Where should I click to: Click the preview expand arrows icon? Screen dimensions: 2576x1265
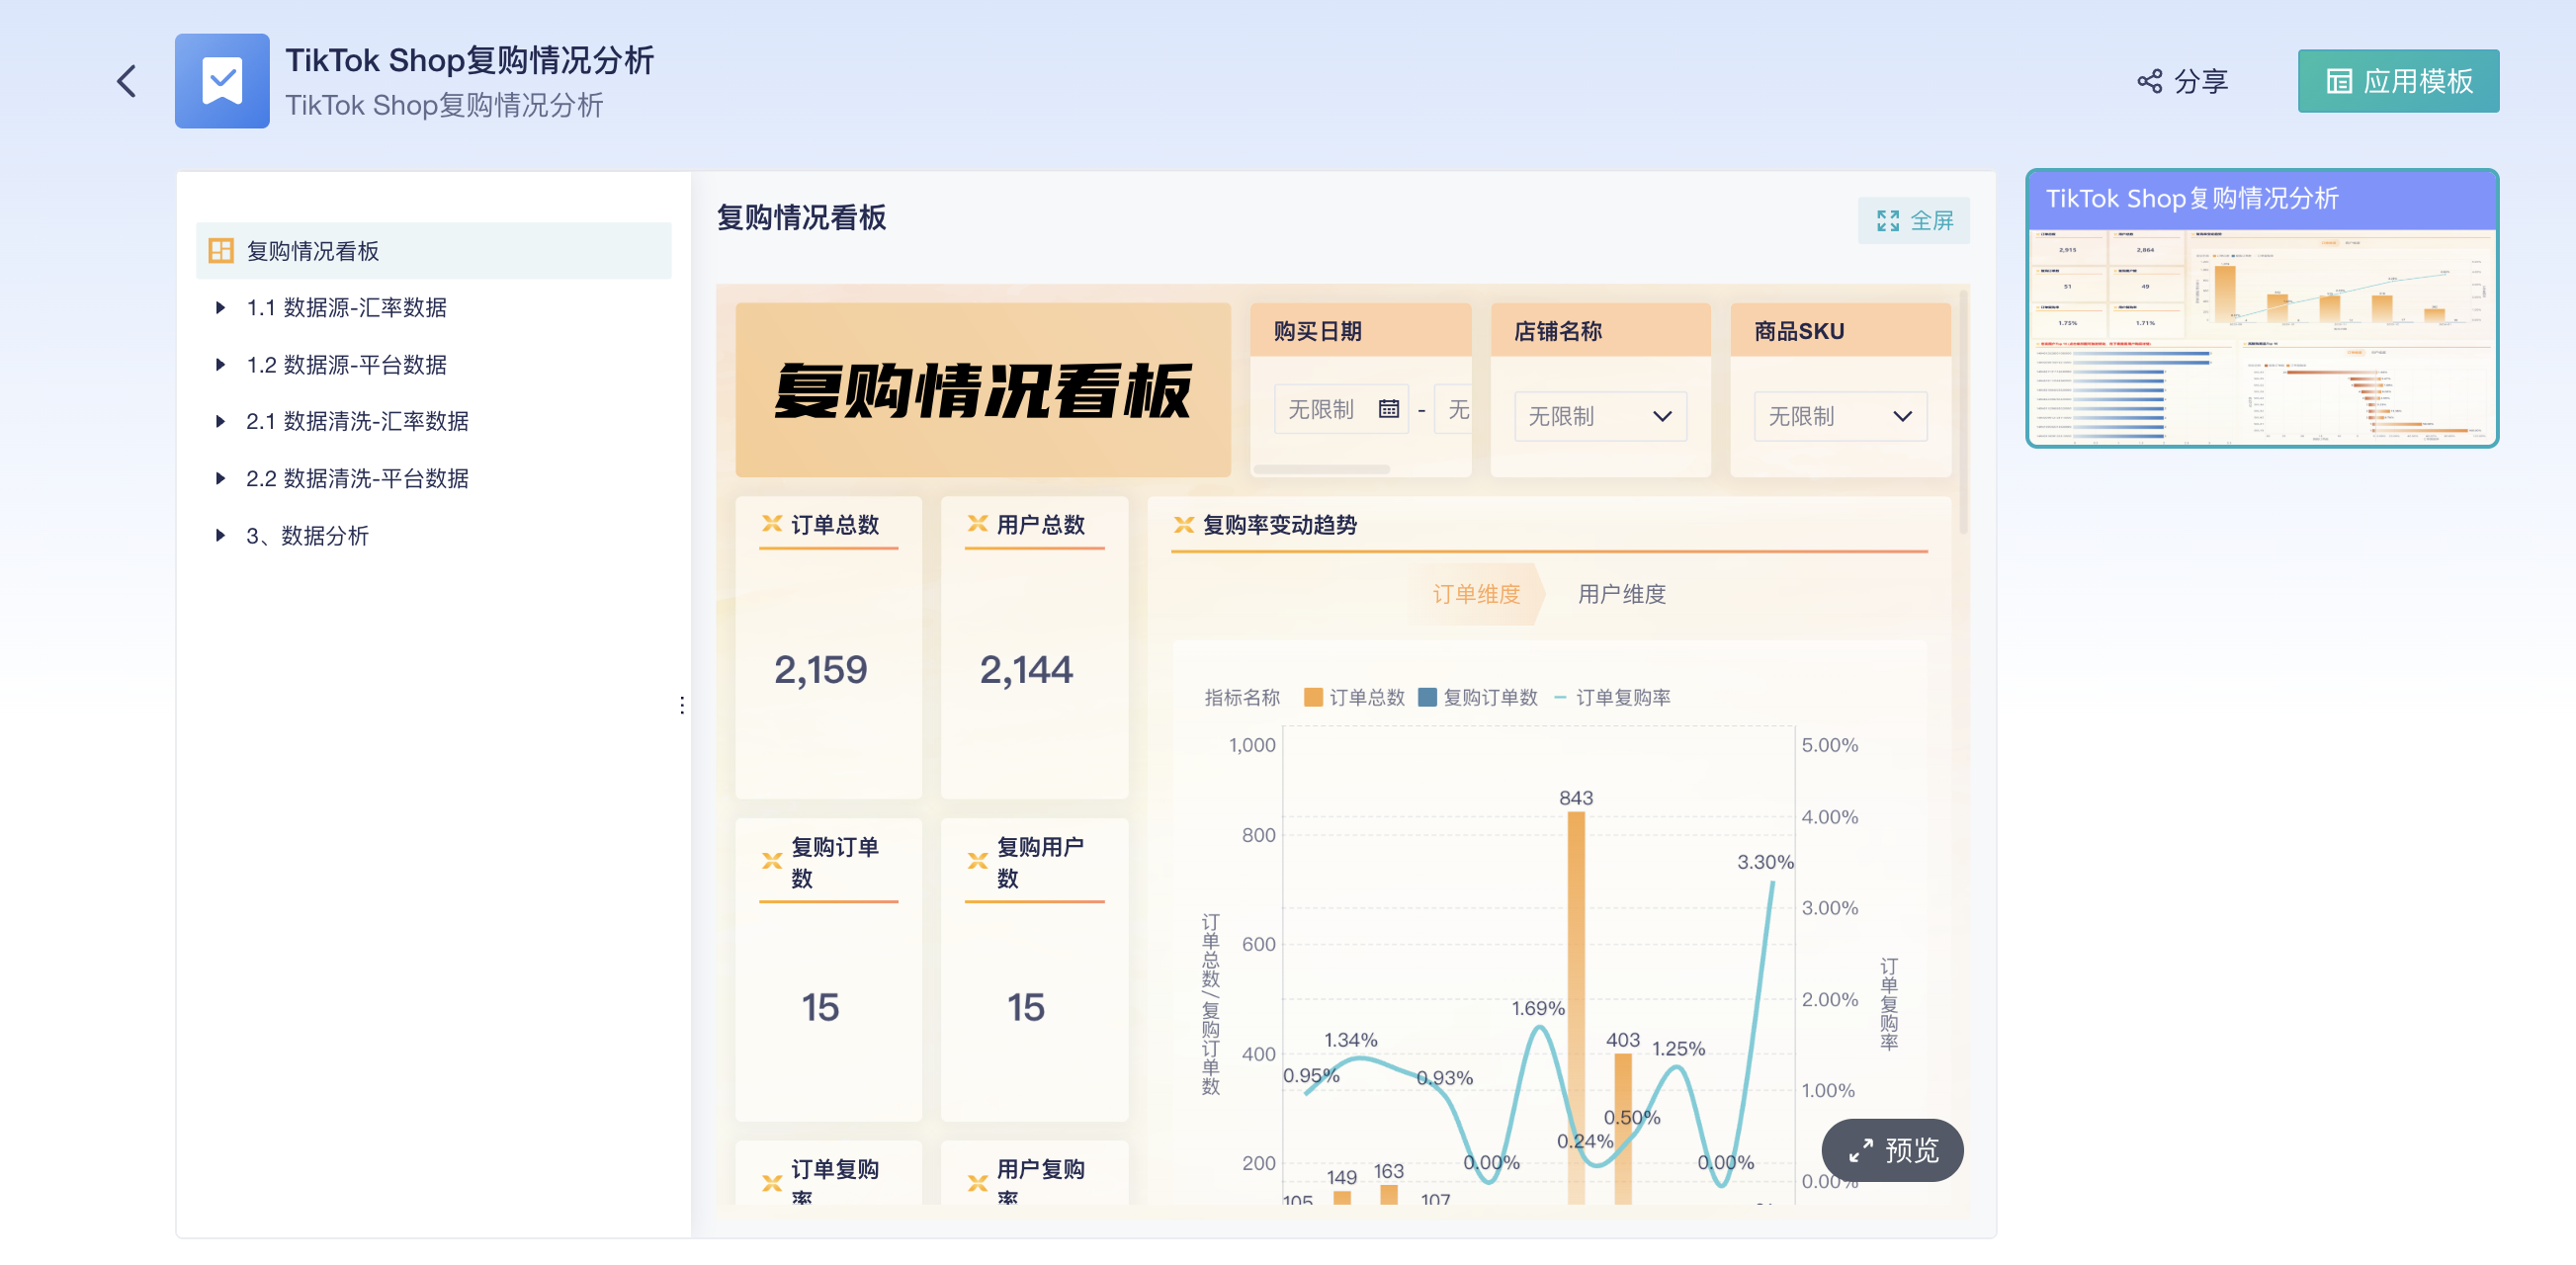[x=1860, y=1150]
